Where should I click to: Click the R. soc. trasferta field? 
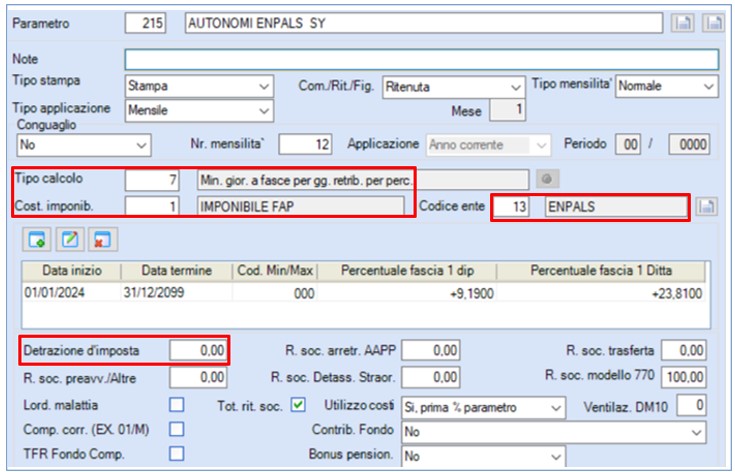(684, 350)
